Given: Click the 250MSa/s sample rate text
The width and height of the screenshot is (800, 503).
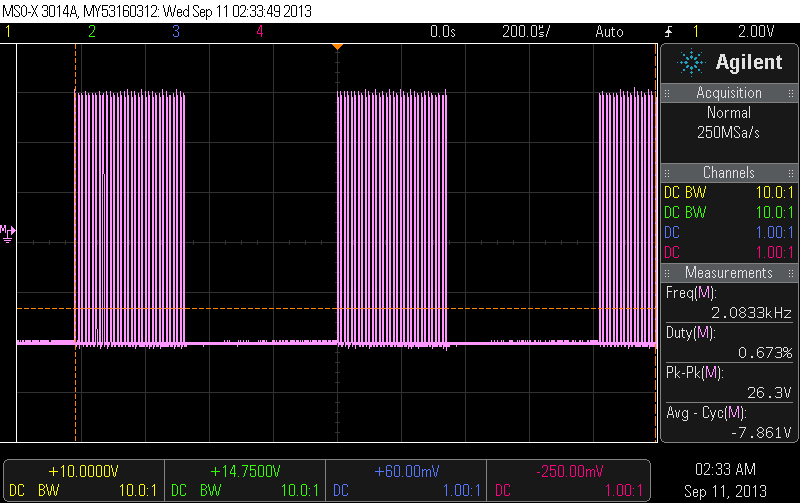Looking at the screenshot, I should click(729, 133).
